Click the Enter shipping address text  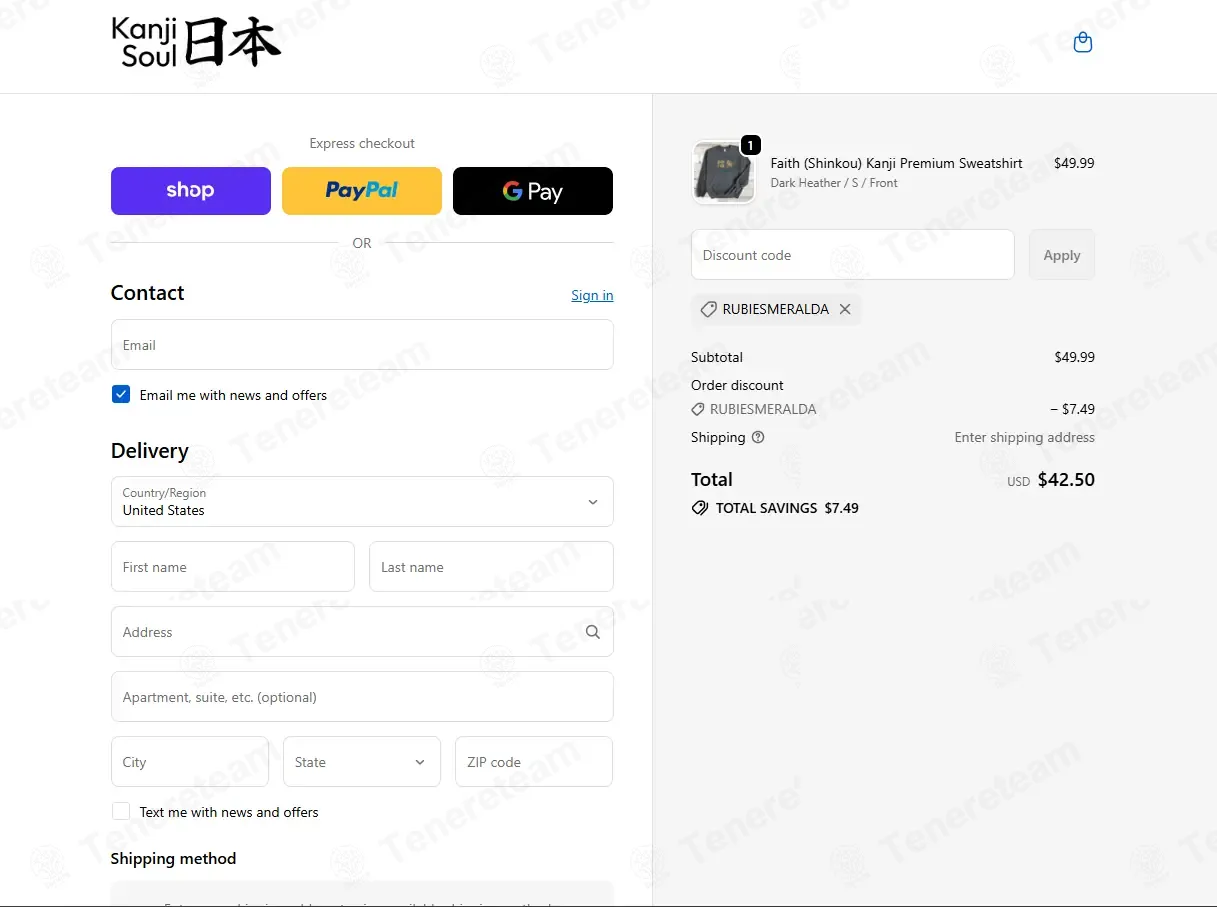pyautogui.click(x=1024, y=437)
